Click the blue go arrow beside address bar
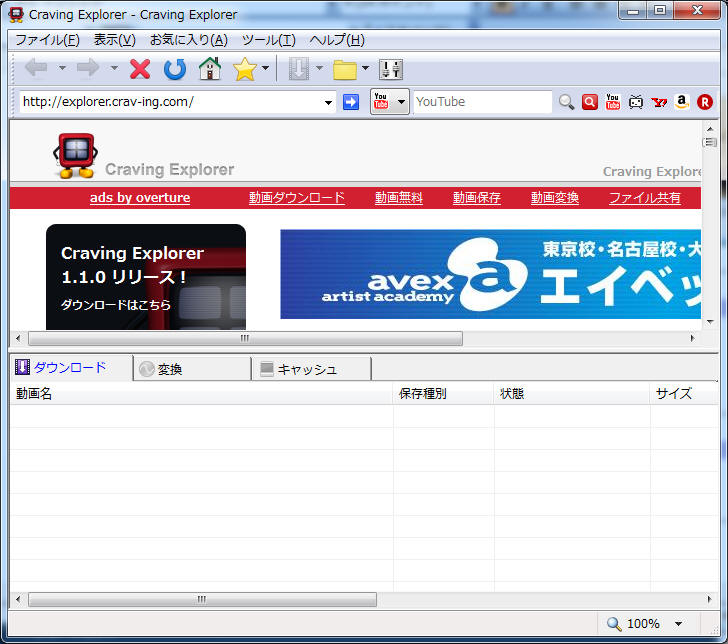This screenshot has height=644, width=728. click(x=351, y=102)
